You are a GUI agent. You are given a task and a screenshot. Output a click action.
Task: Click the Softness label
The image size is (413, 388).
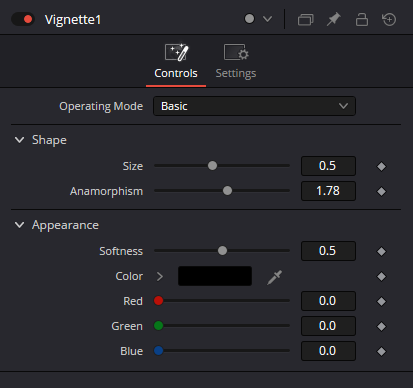click(x=121, y=251)
